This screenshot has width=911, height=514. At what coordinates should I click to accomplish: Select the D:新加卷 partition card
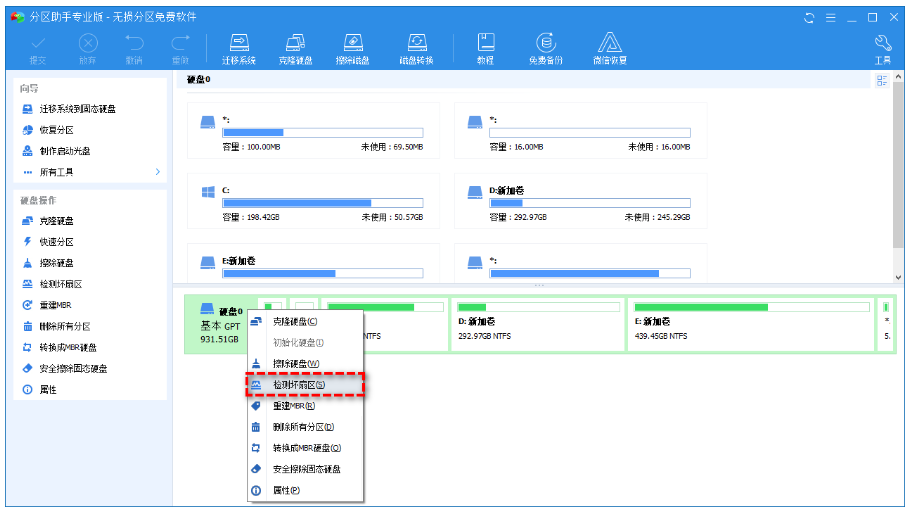click(580, 201)
